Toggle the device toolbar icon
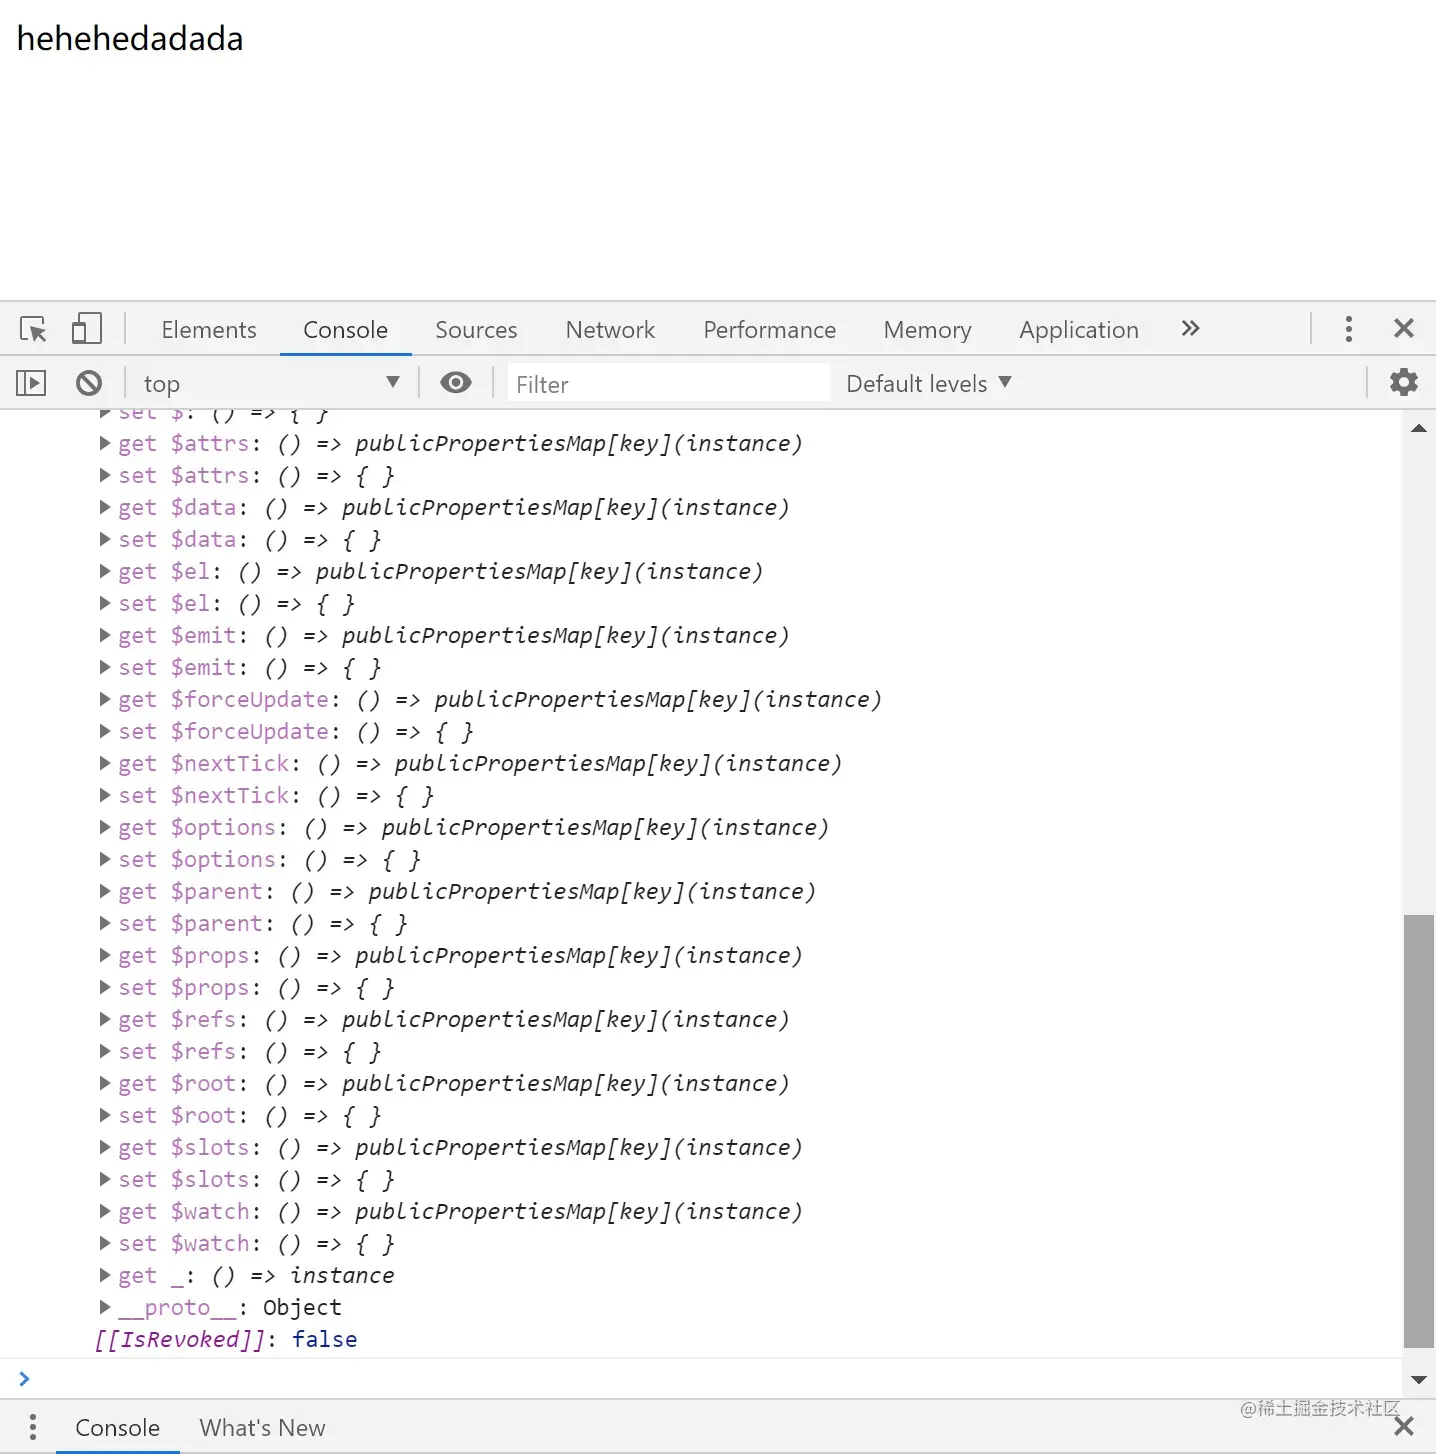The width and height of the screenshot is (1436, 1454). (87, 329)
